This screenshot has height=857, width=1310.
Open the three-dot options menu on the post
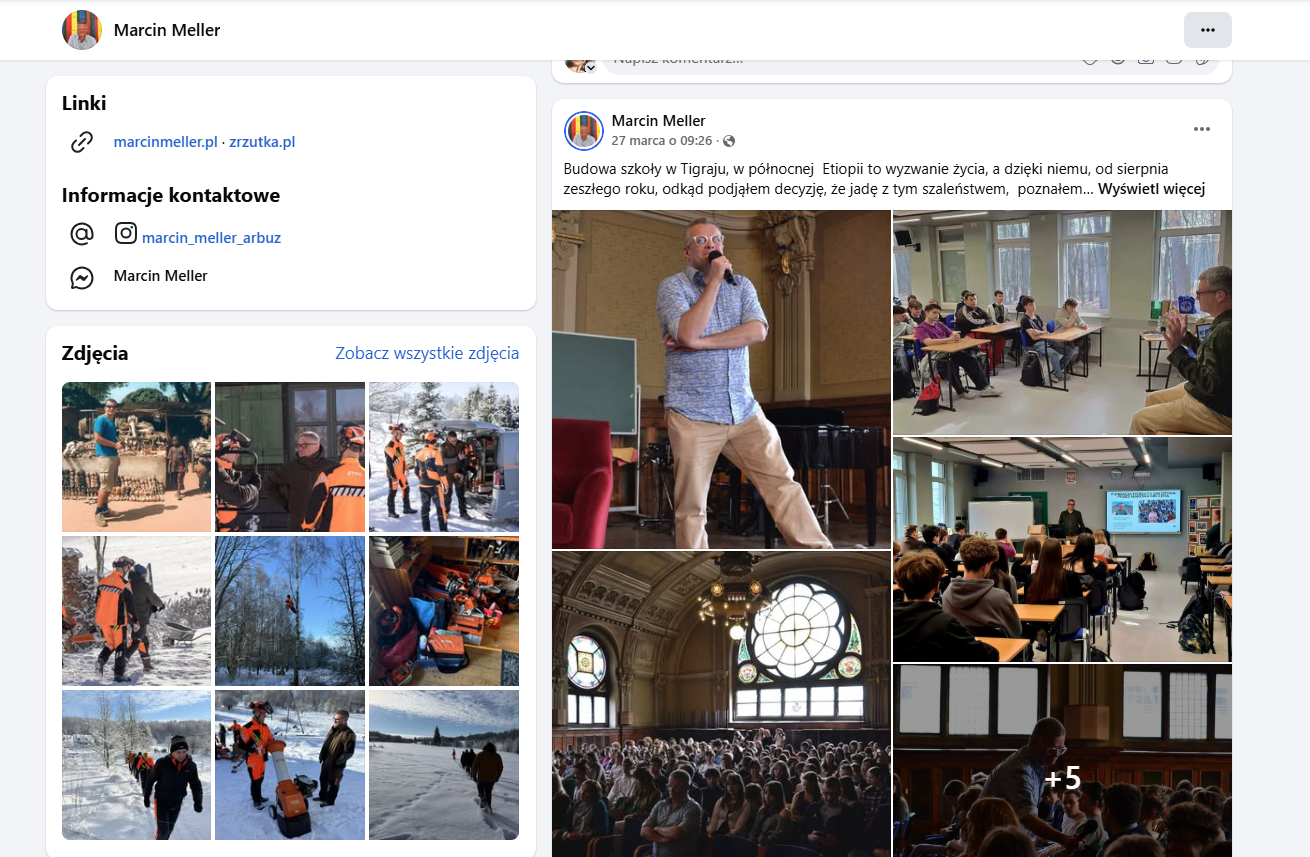[x=1201, y=129]
